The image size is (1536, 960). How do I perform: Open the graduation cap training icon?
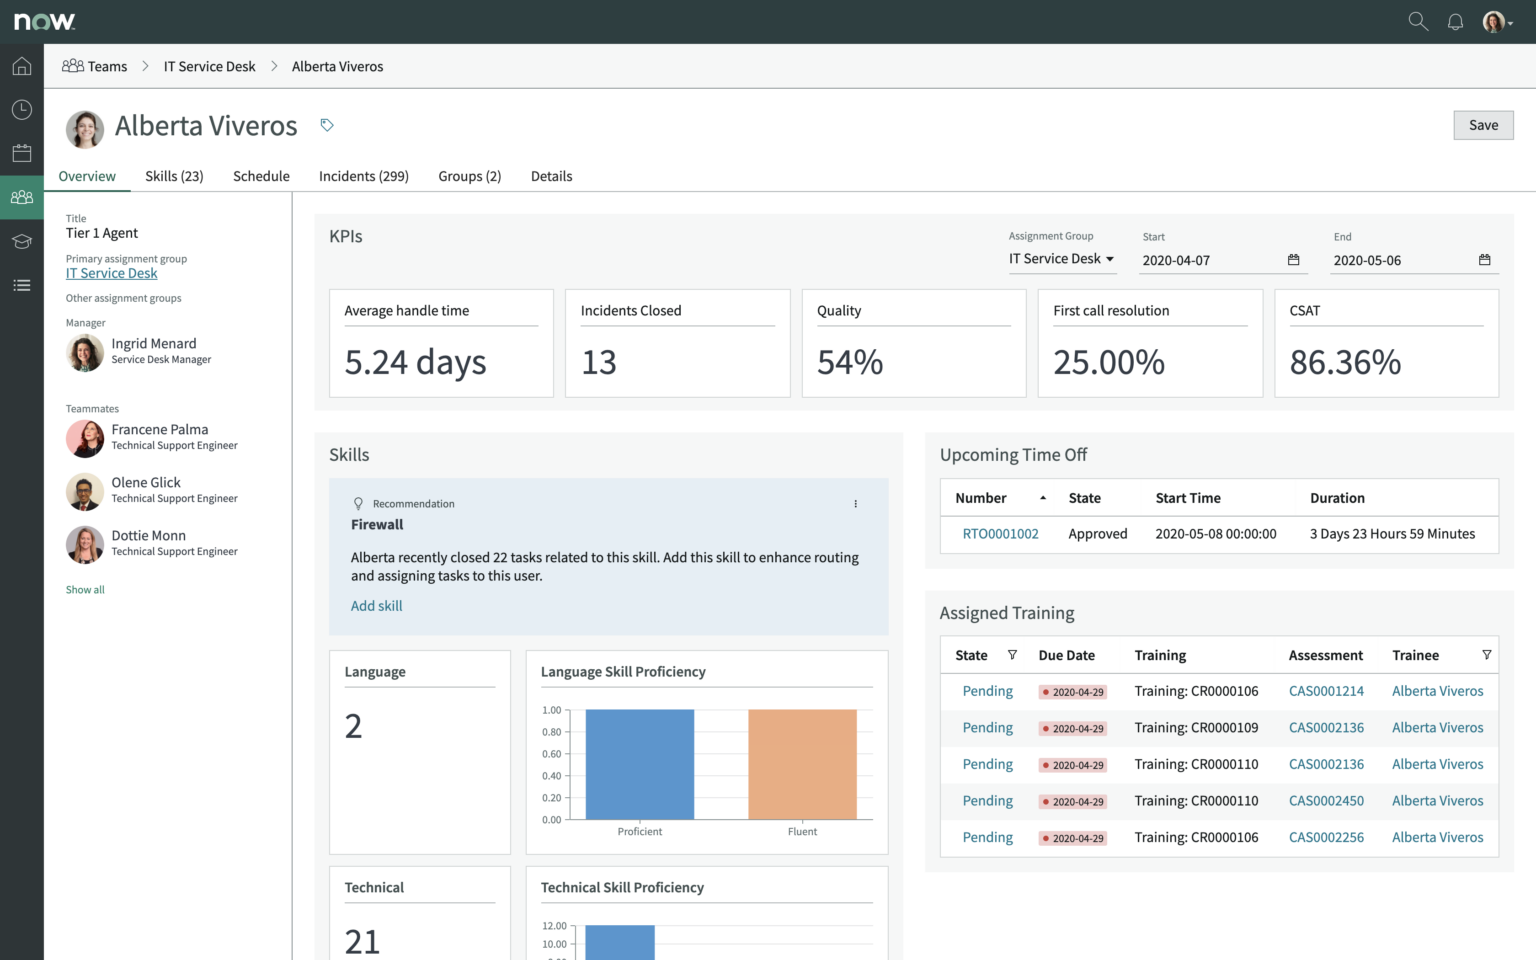(21, 241)
